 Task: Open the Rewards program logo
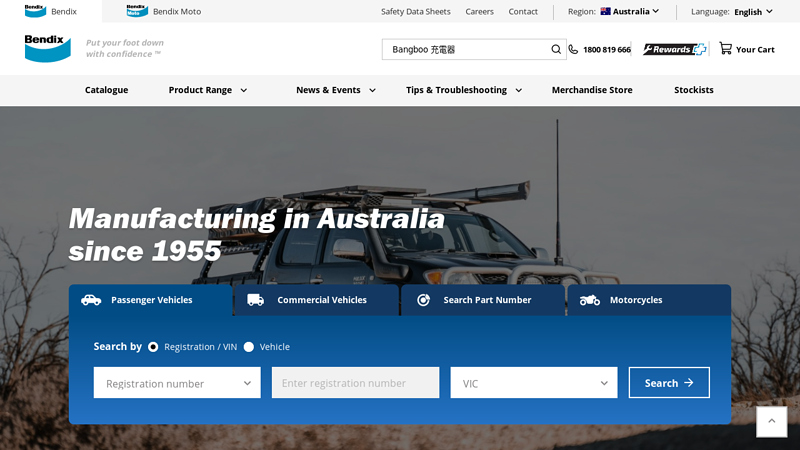coord(674,49)
